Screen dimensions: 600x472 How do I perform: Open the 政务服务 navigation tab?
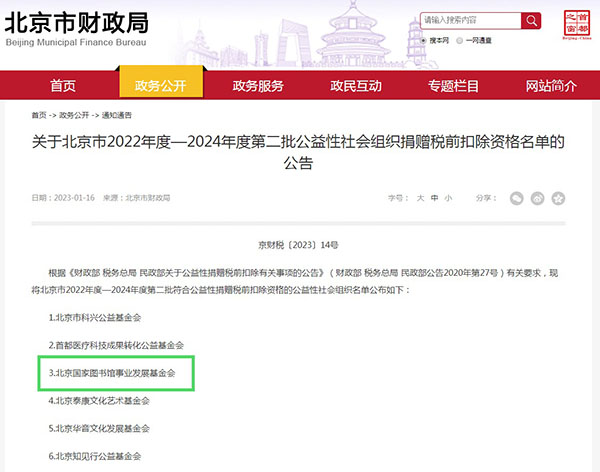point(258,86)
